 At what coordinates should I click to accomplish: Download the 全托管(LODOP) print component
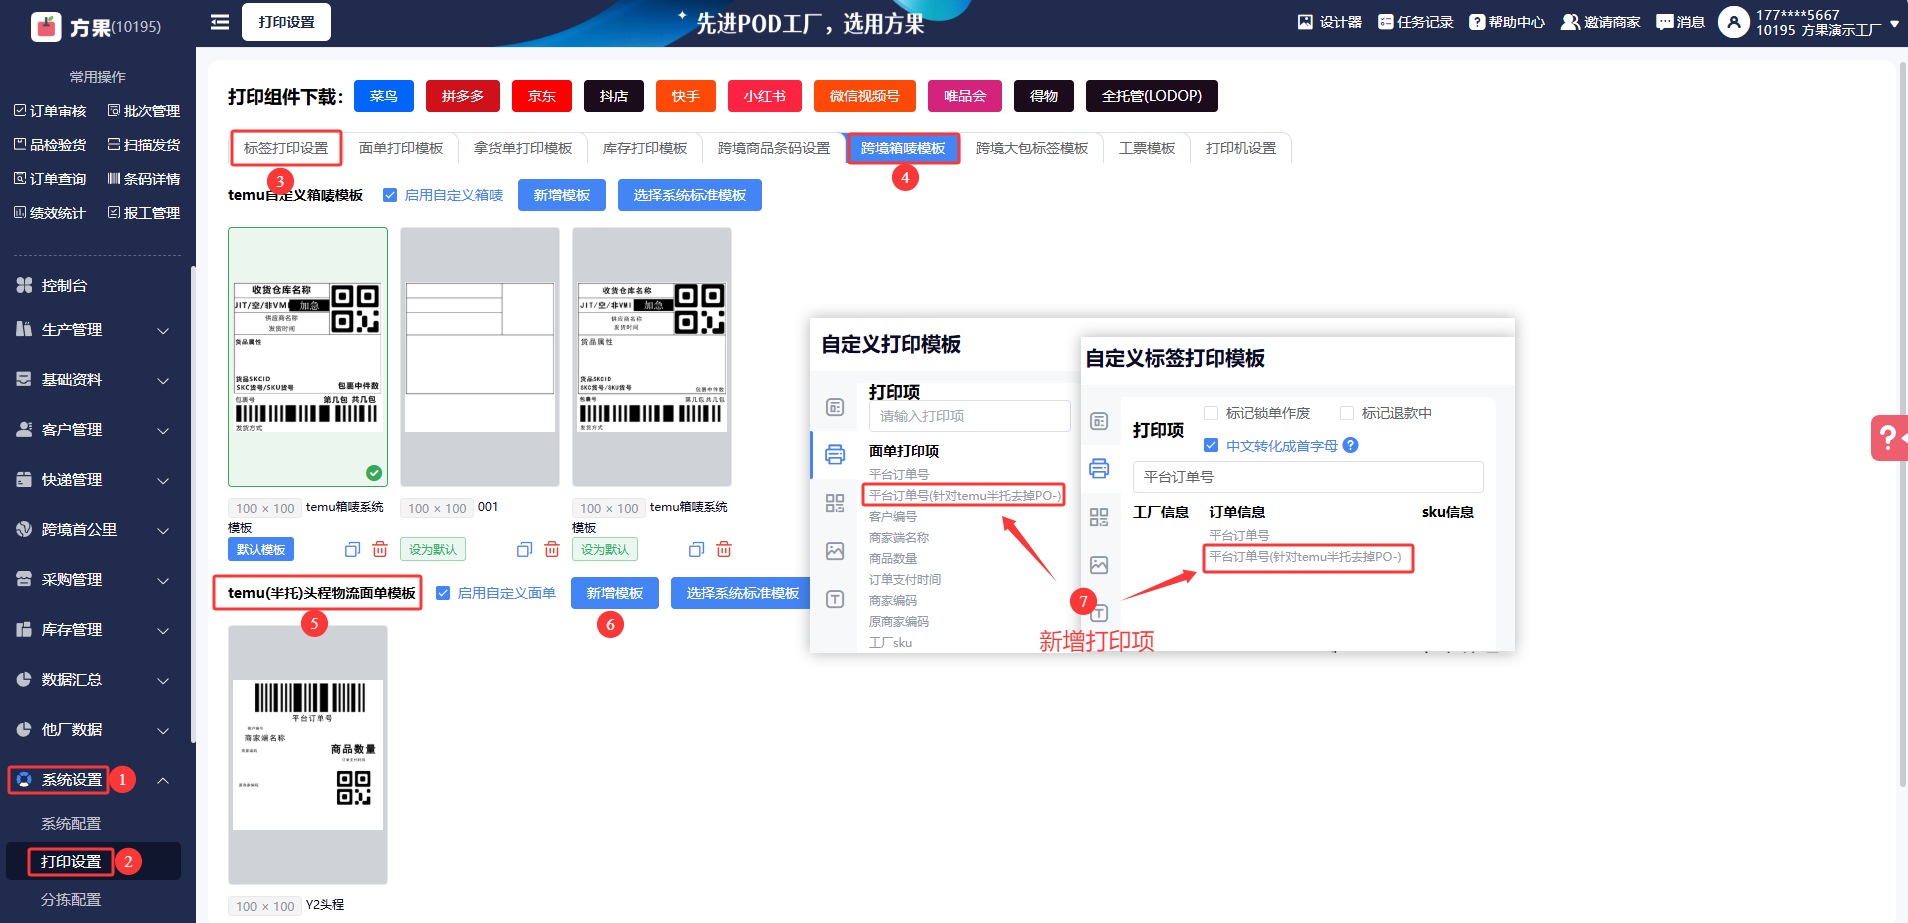coord(1152,96)
